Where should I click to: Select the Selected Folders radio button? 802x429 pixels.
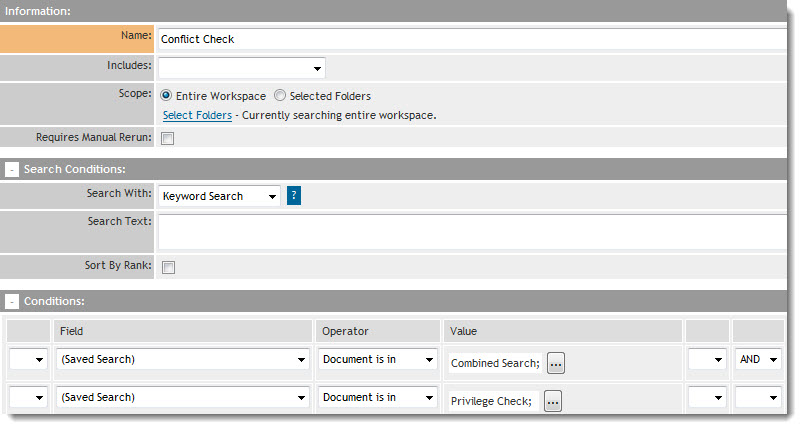click(x=280, y=96)
